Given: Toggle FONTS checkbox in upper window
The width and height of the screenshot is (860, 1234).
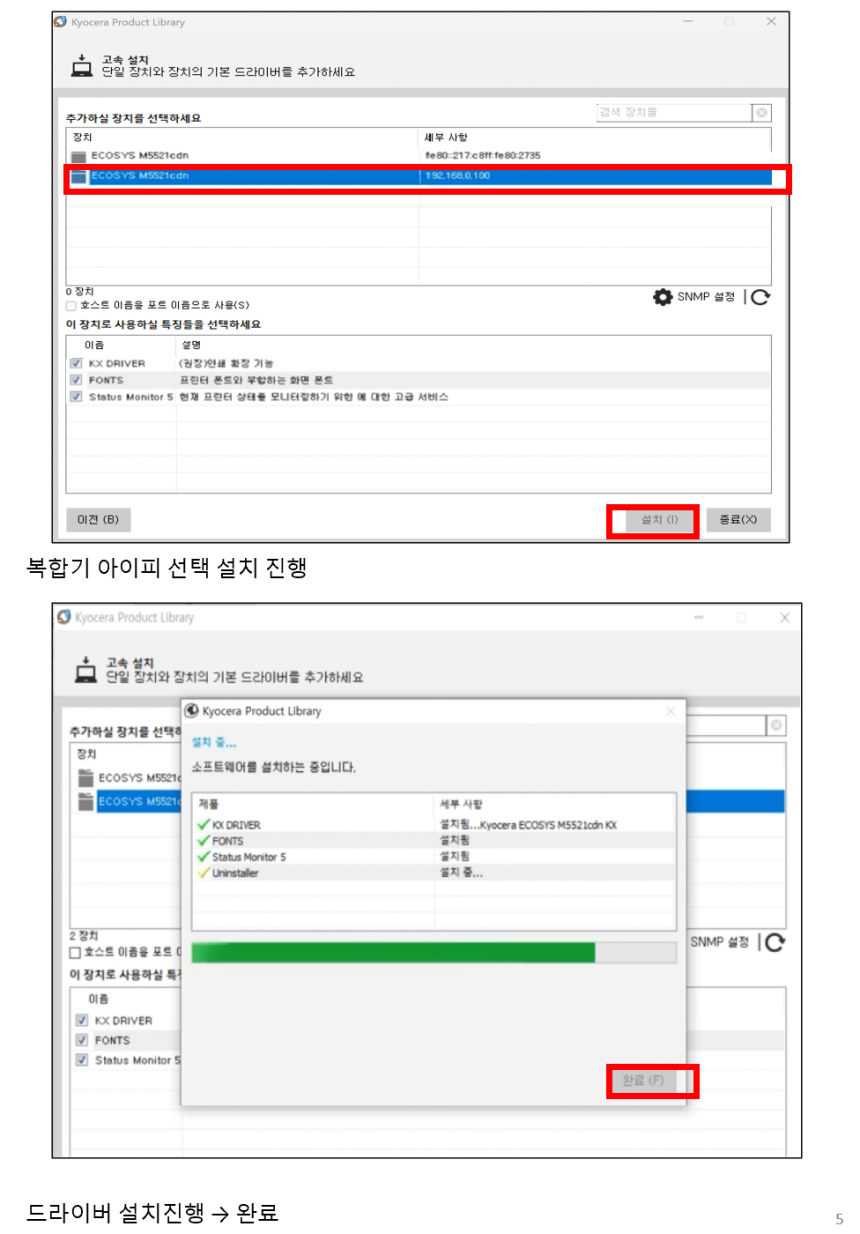Looking at the screenshot, I should click(x=76, y=380).
